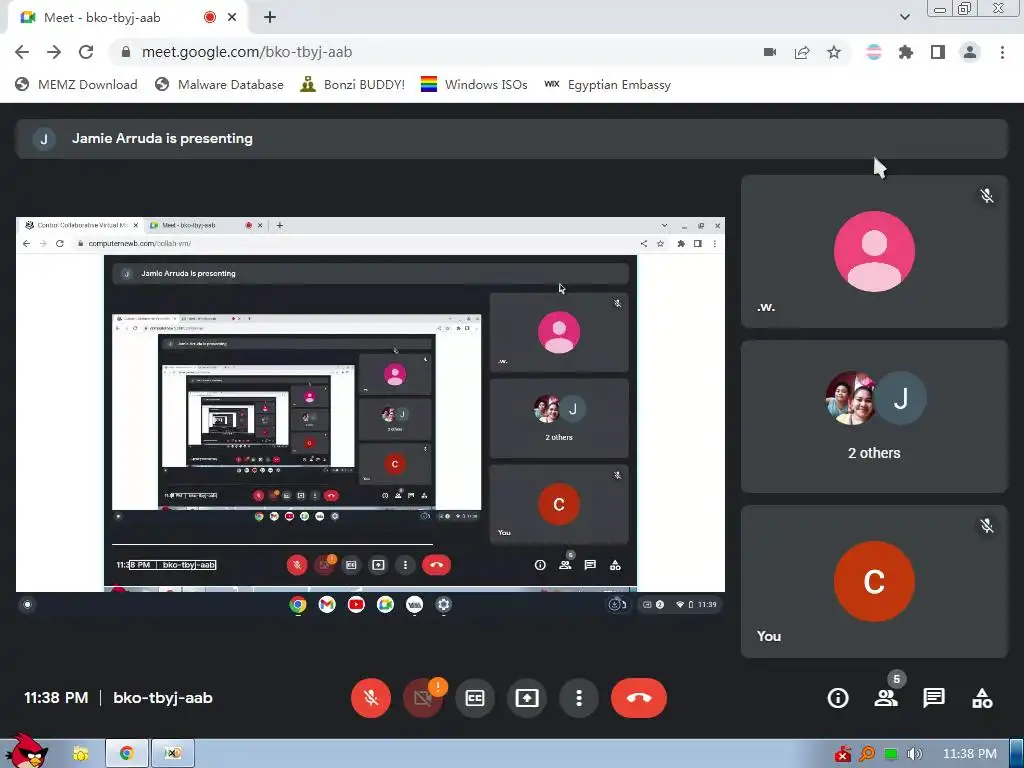Show desktop button at taskbar end
Screen dimensions: 1024x768
coord(1016,754)
